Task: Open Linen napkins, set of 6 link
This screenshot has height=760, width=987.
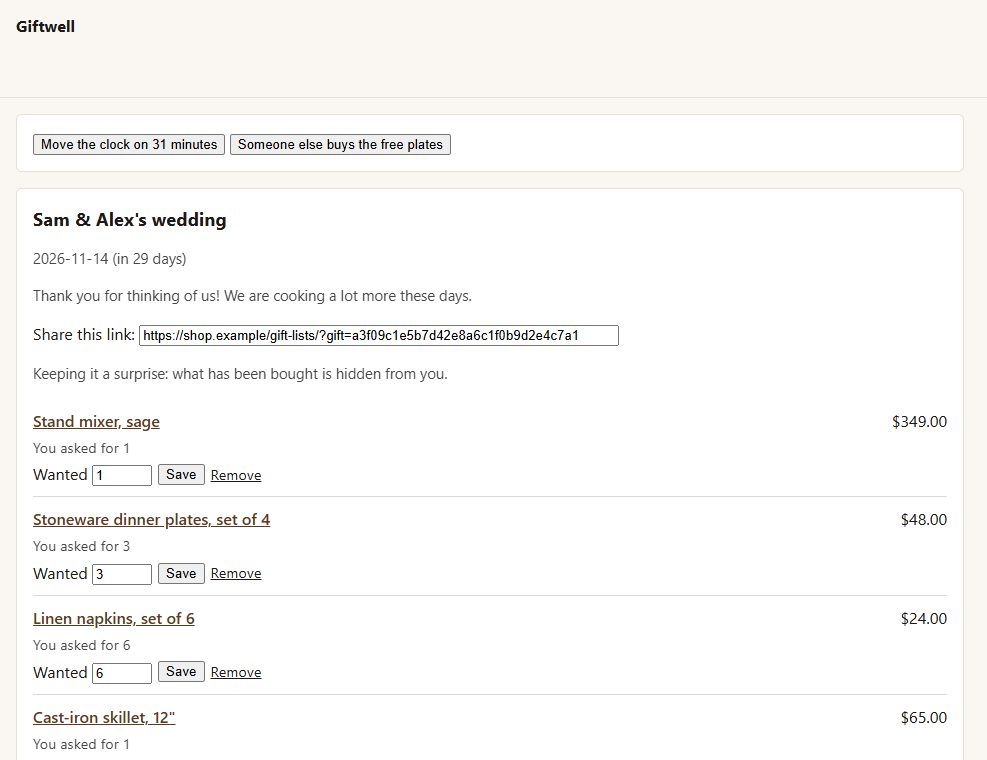Action: pyautogui.click(x=114, y=618)
